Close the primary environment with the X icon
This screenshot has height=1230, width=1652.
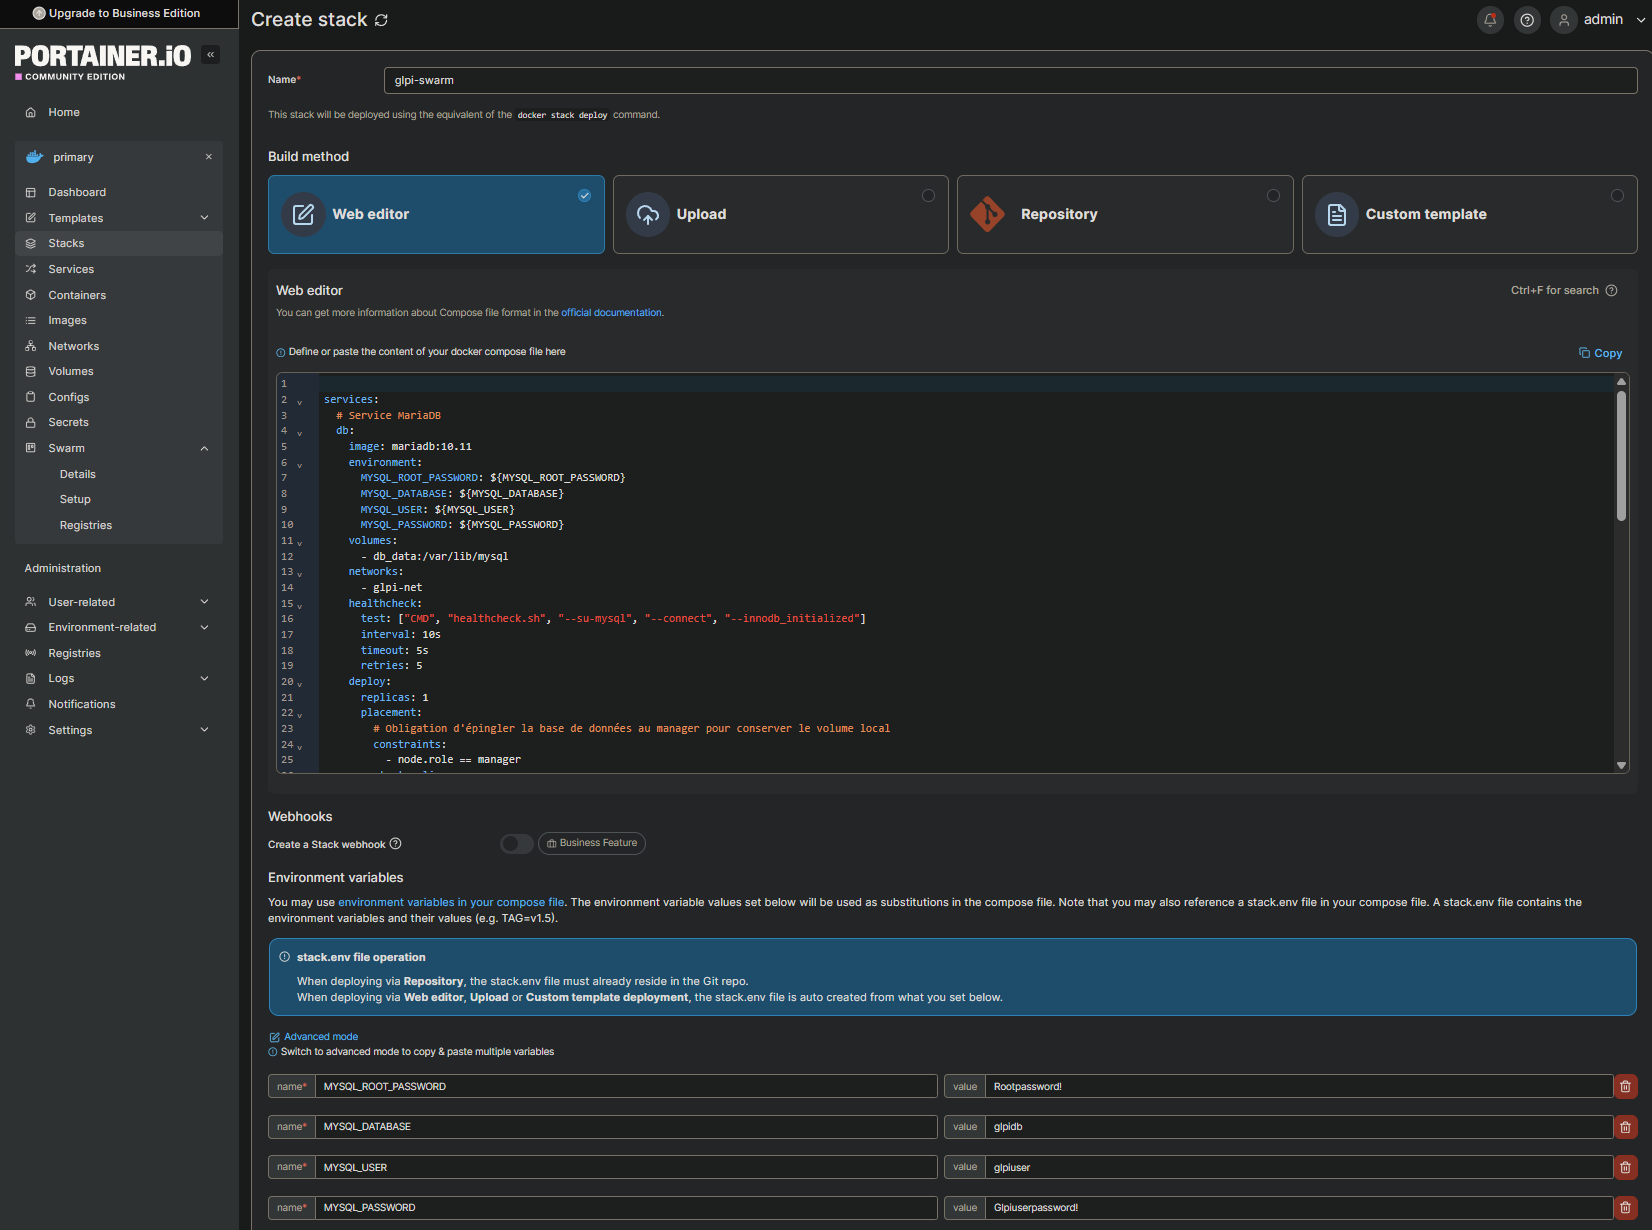tap(208, 157)
